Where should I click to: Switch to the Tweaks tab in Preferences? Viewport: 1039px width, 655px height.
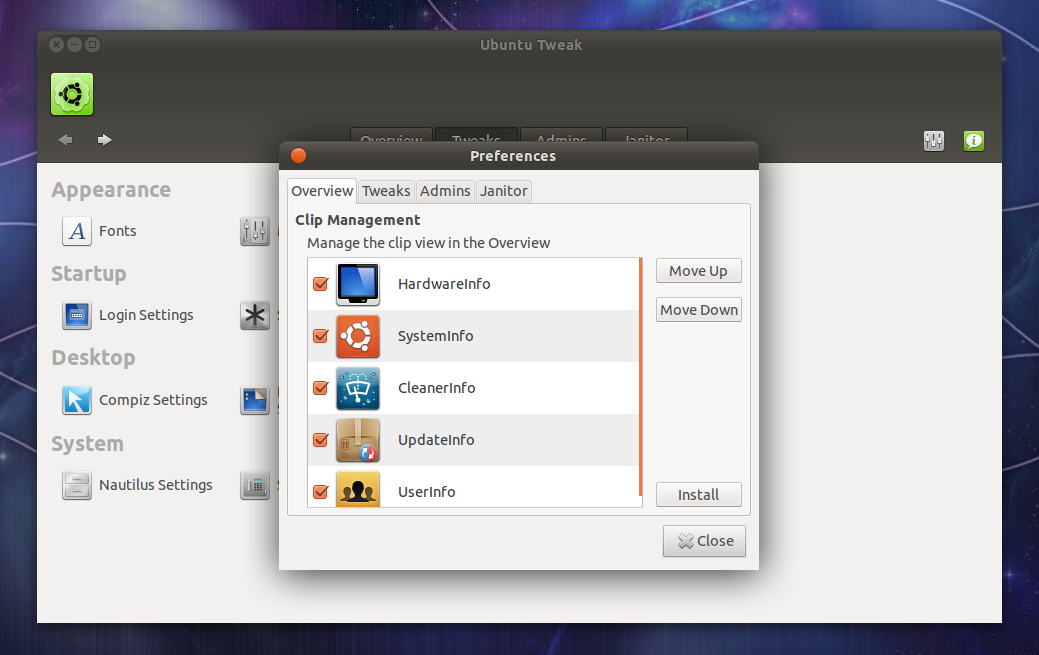[x=385, y=191]
